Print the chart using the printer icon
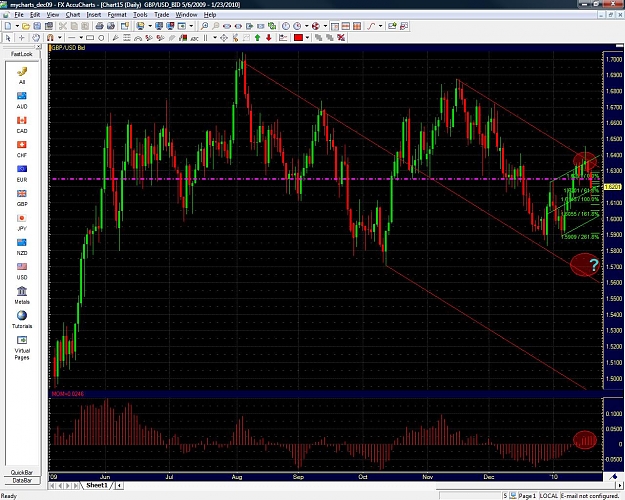Image resolution: width=625 pixels, height=500 pixels. point(99,26)
